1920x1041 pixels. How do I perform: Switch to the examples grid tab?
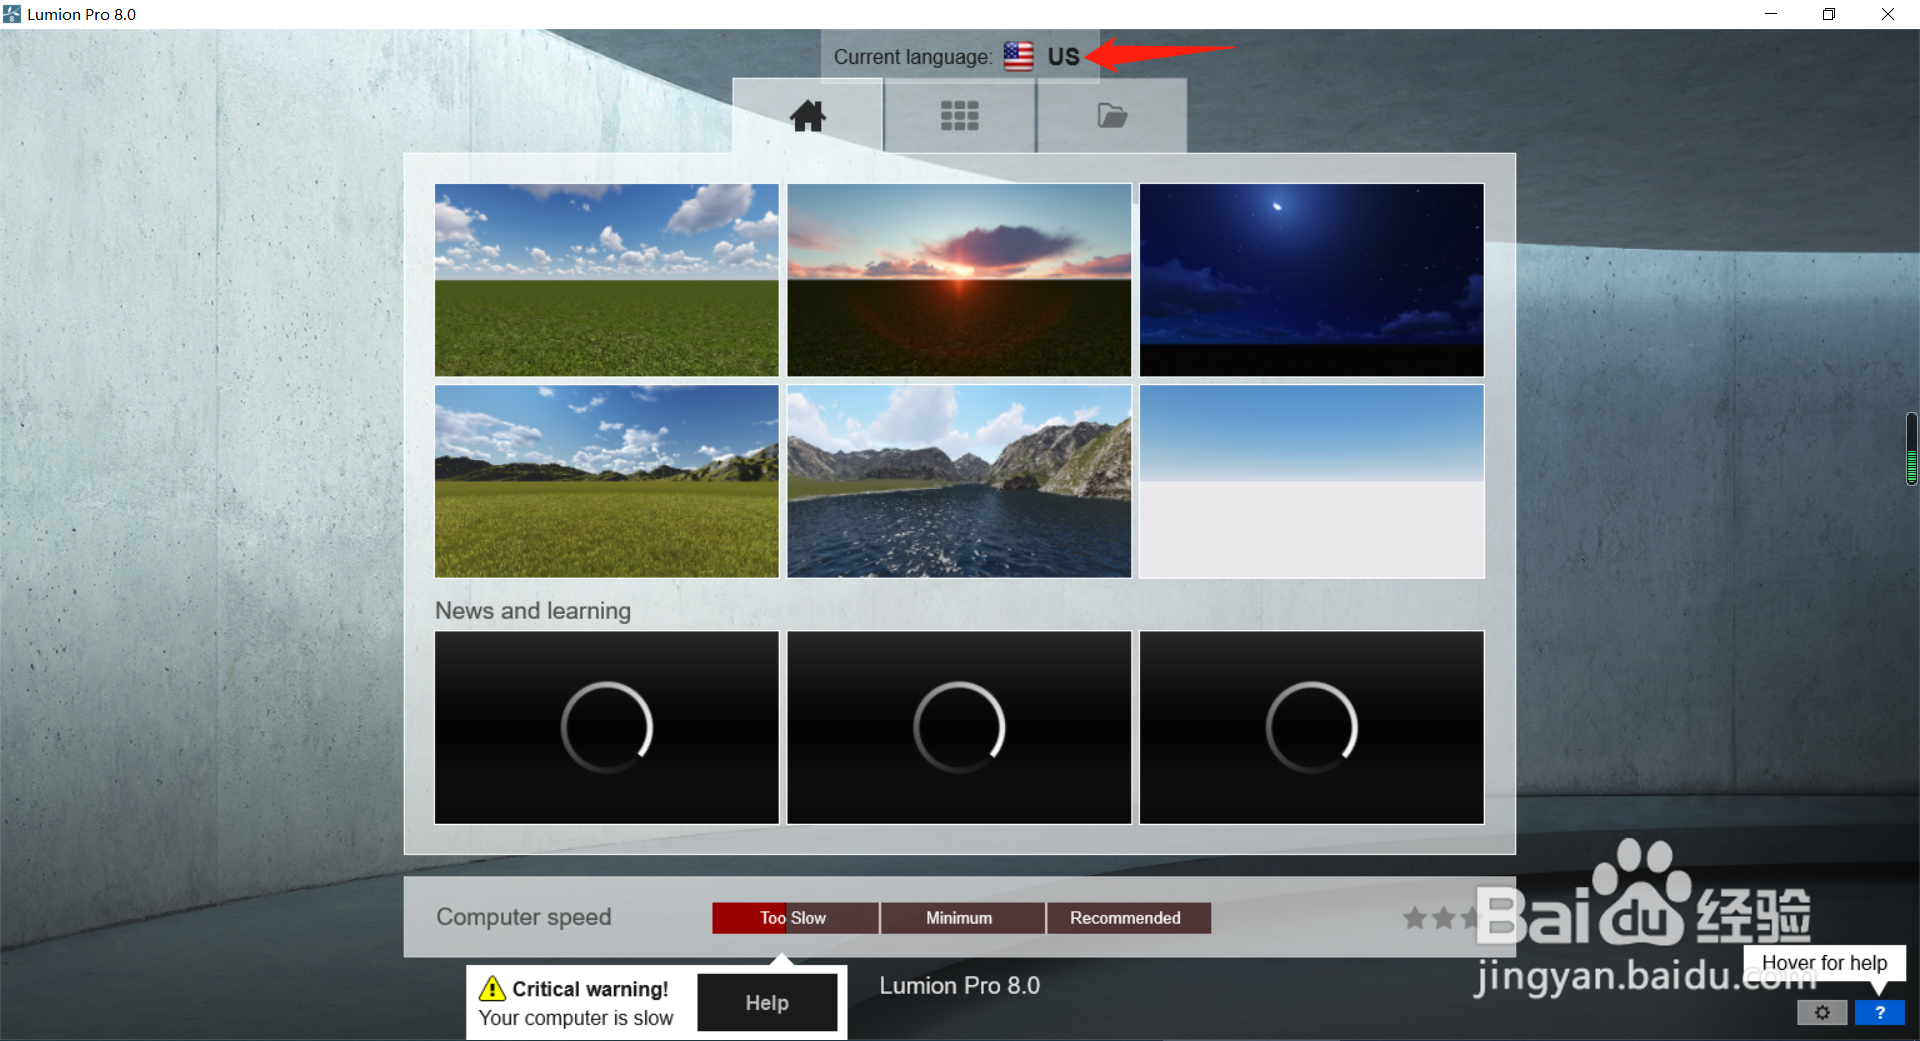coord(960,116)
